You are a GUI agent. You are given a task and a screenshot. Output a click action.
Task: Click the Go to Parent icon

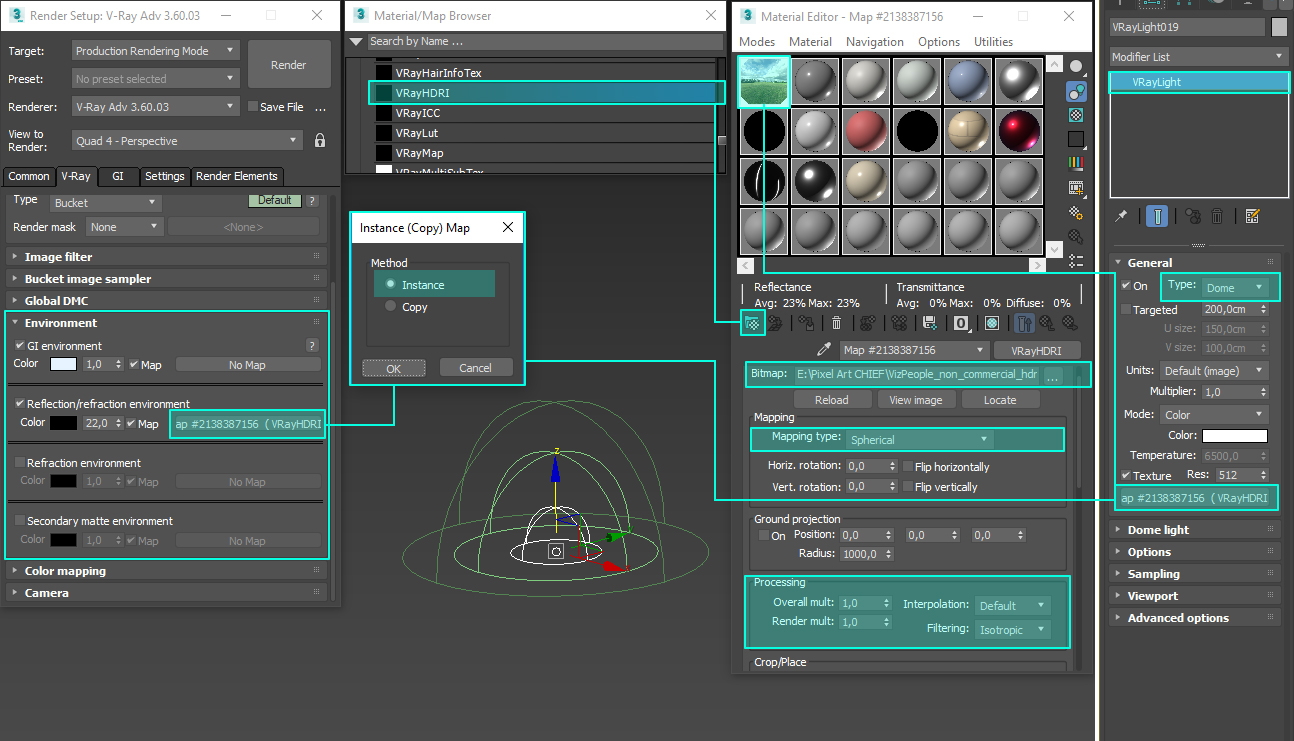pyautogui.click(x=1048, y=323)
